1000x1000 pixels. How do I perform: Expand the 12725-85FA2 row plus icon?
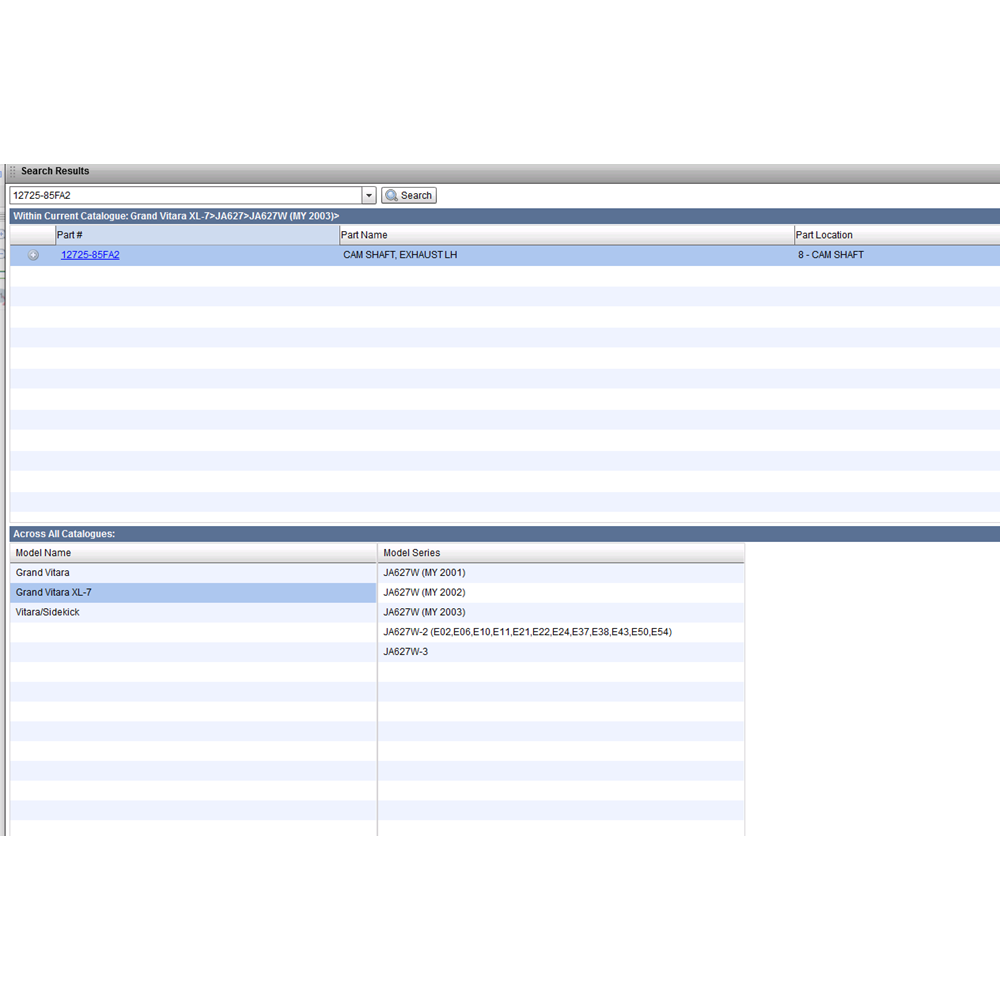point(33,255)
